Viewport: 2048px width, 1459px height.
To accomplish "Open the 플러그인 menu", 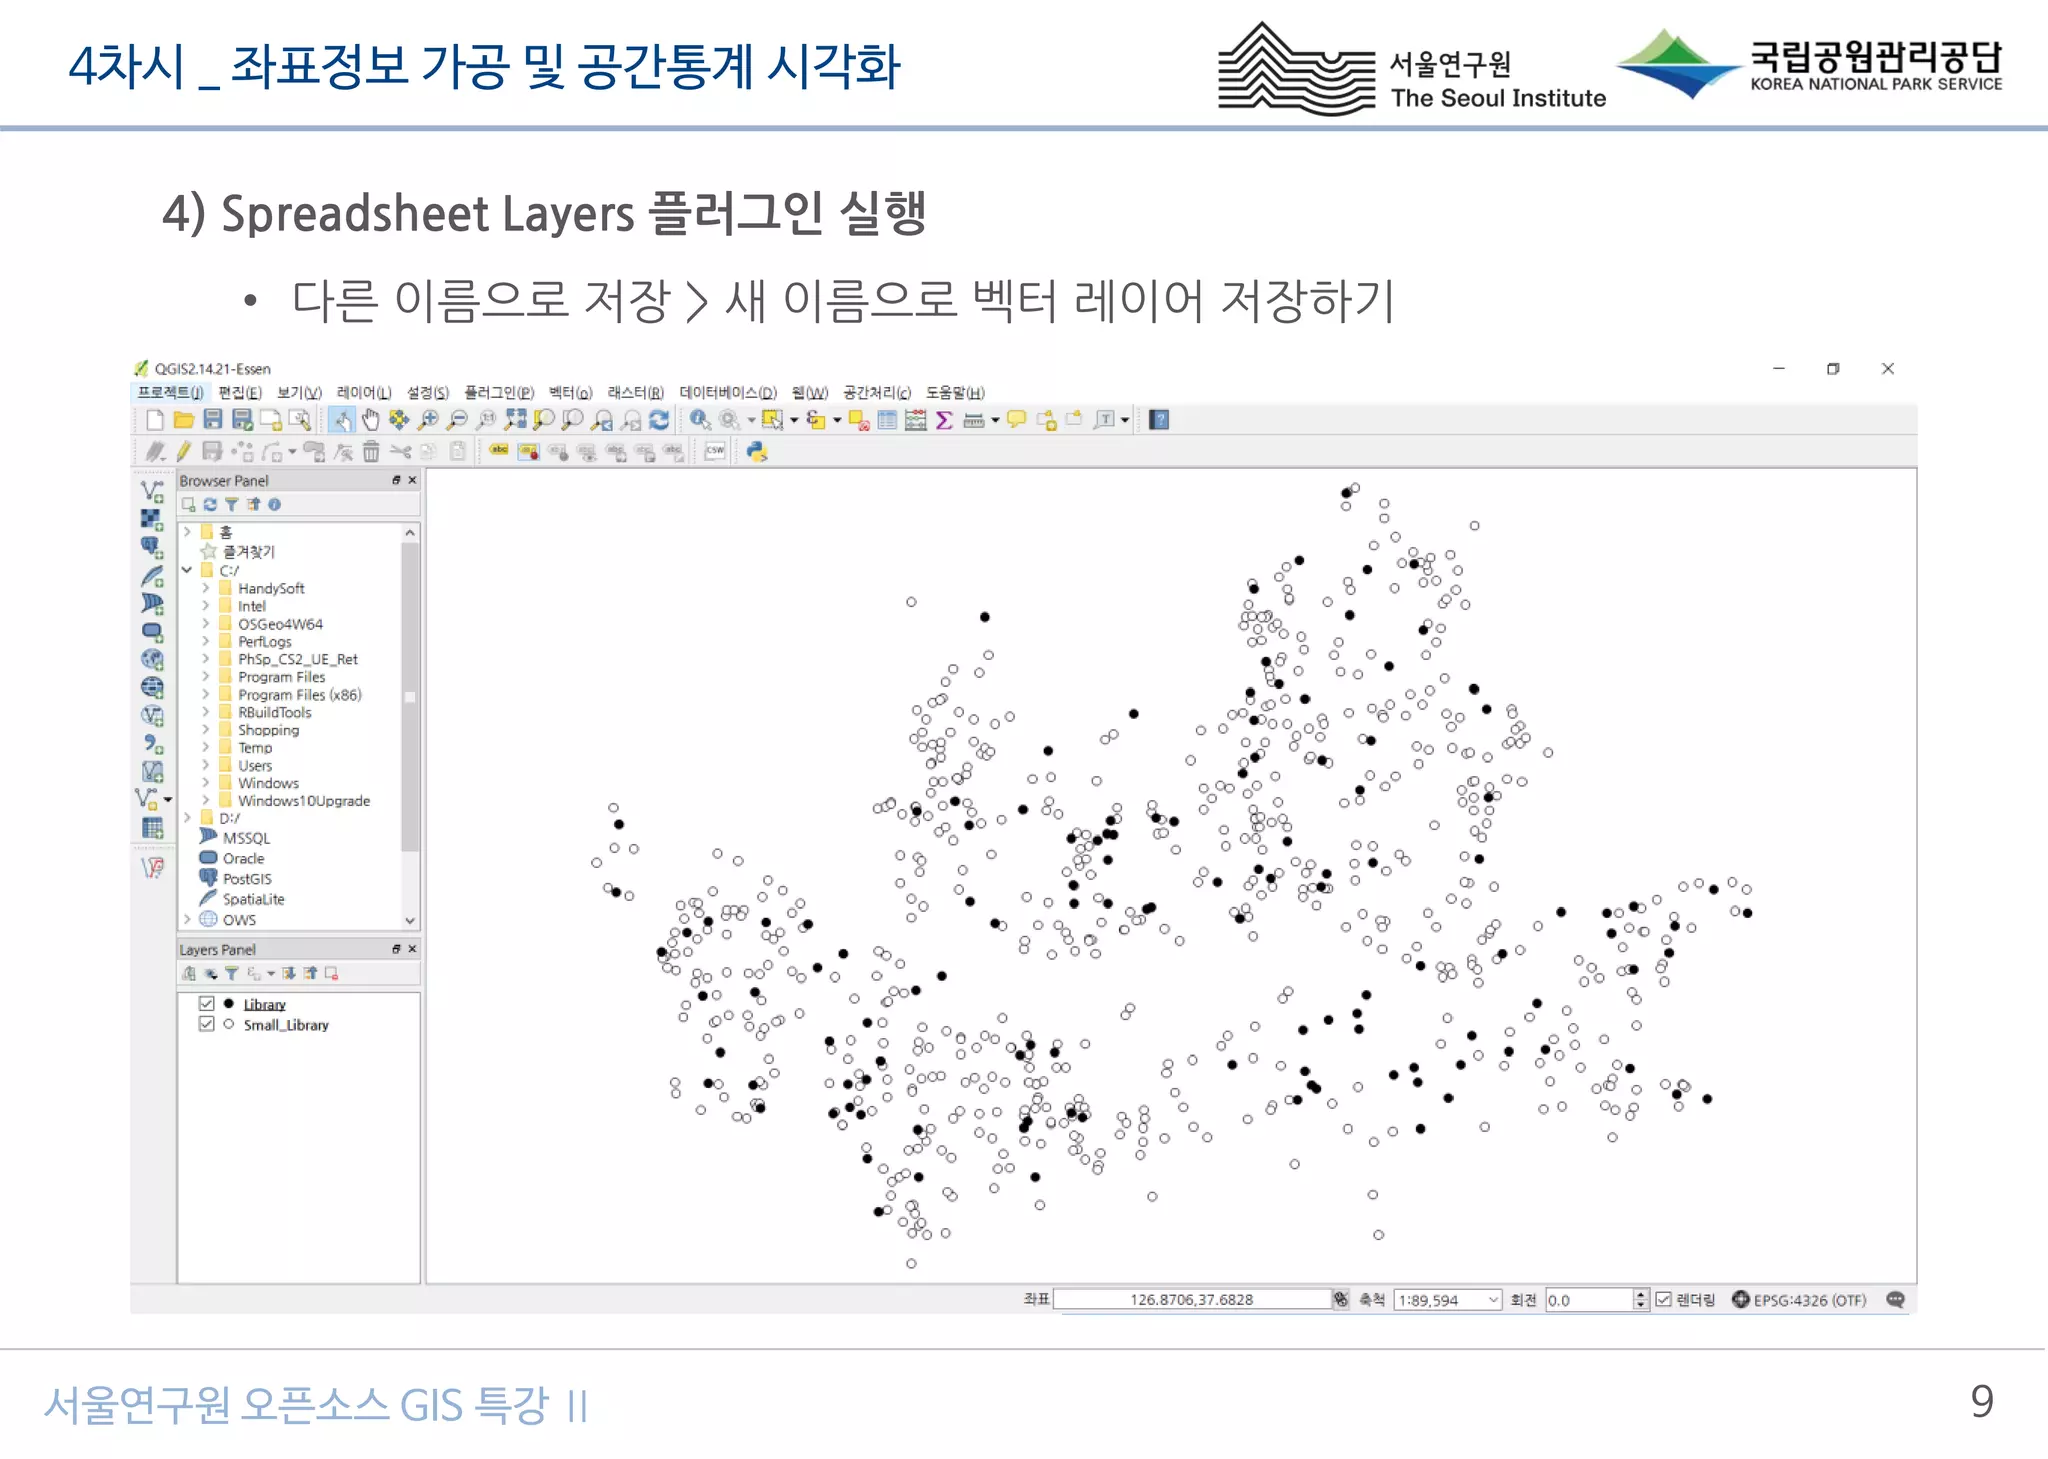I will 499,392.
